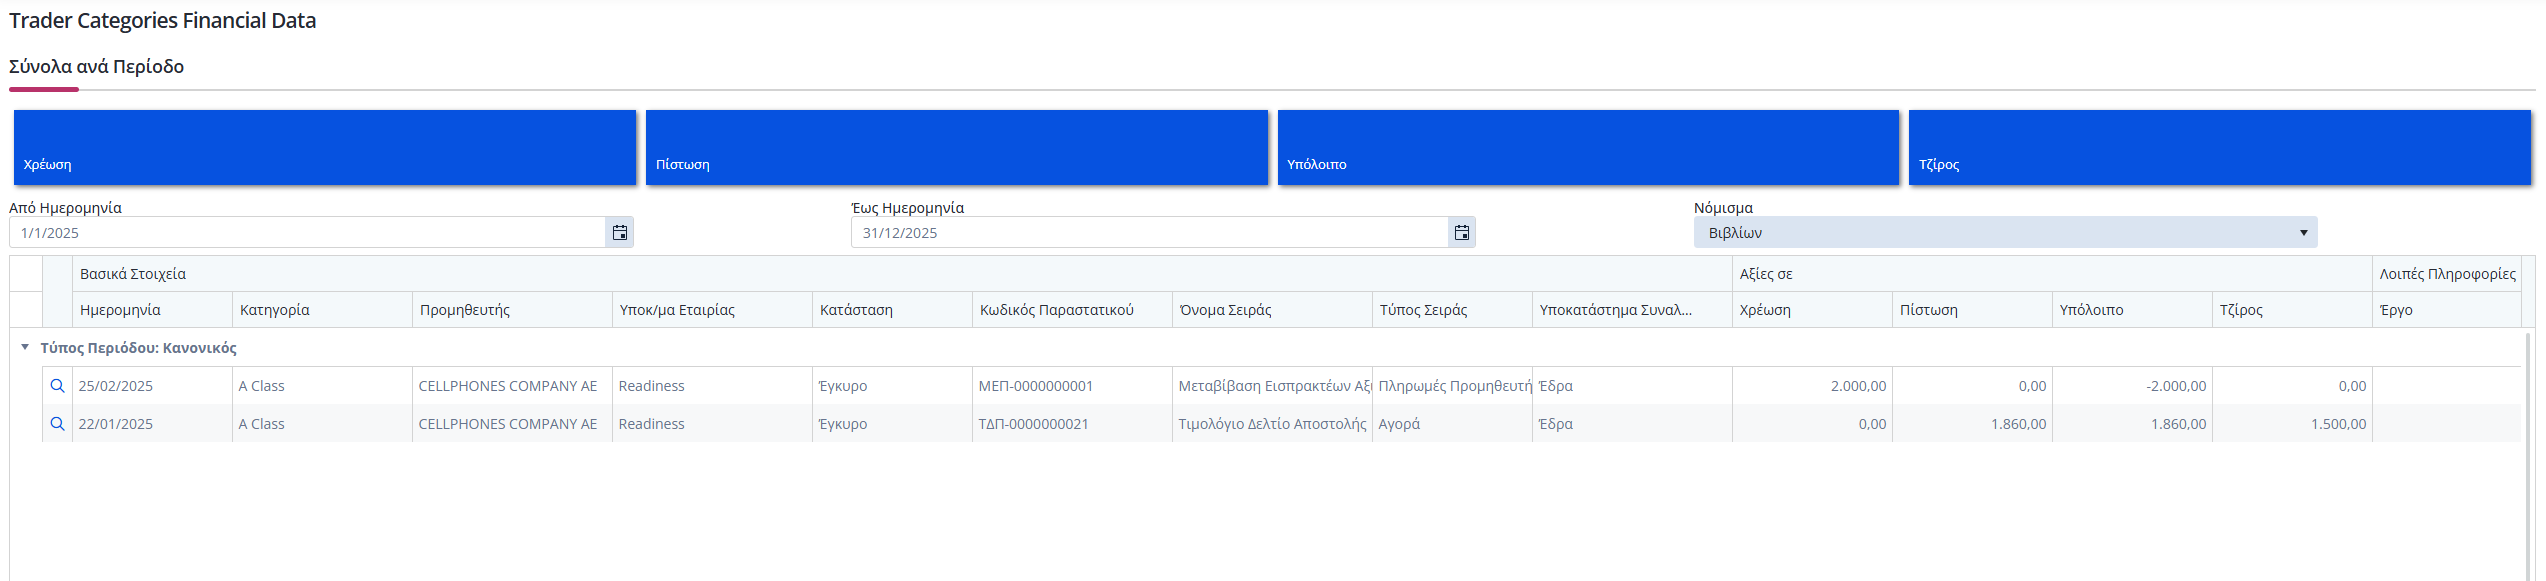This screenshot has height=581, width=2546.
Task: Open calendar picker for Έως Ημερομηνία
Action: [x=1462, y=233]
